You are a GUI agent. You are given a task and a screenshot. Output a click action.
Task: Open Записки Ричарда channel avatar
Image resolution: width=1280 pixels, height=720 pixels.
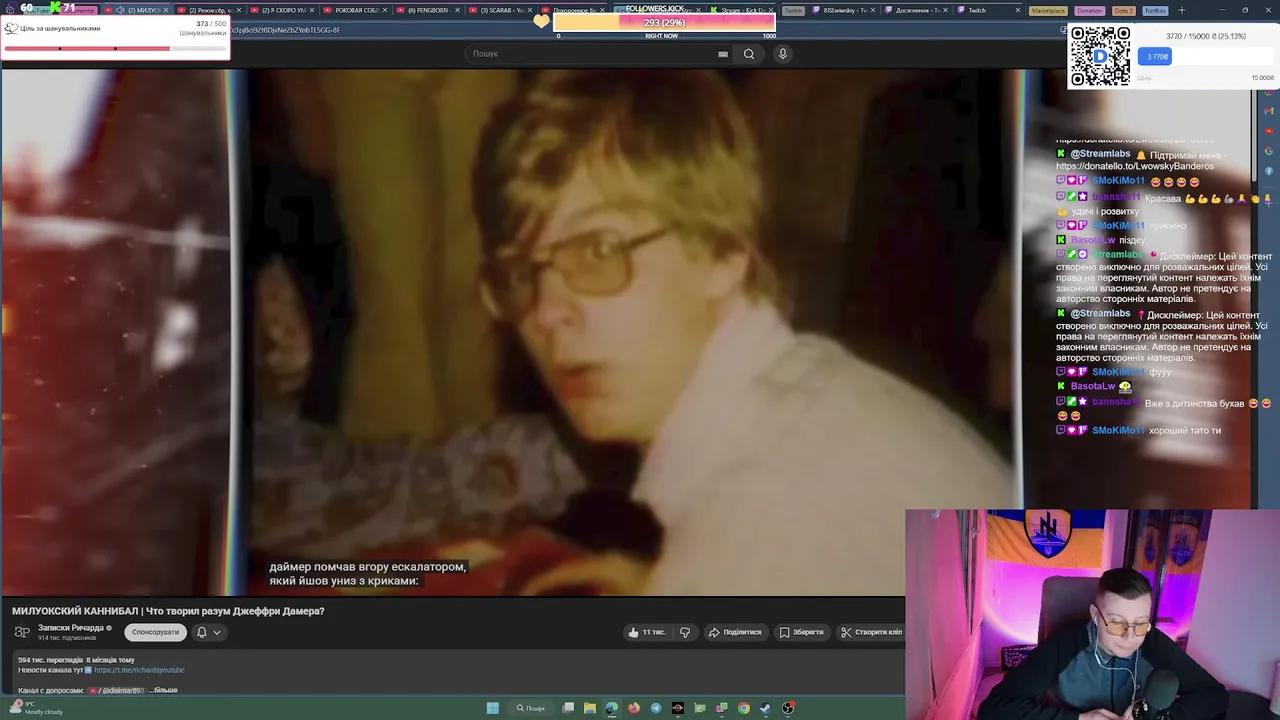click(x=22, y=631)
